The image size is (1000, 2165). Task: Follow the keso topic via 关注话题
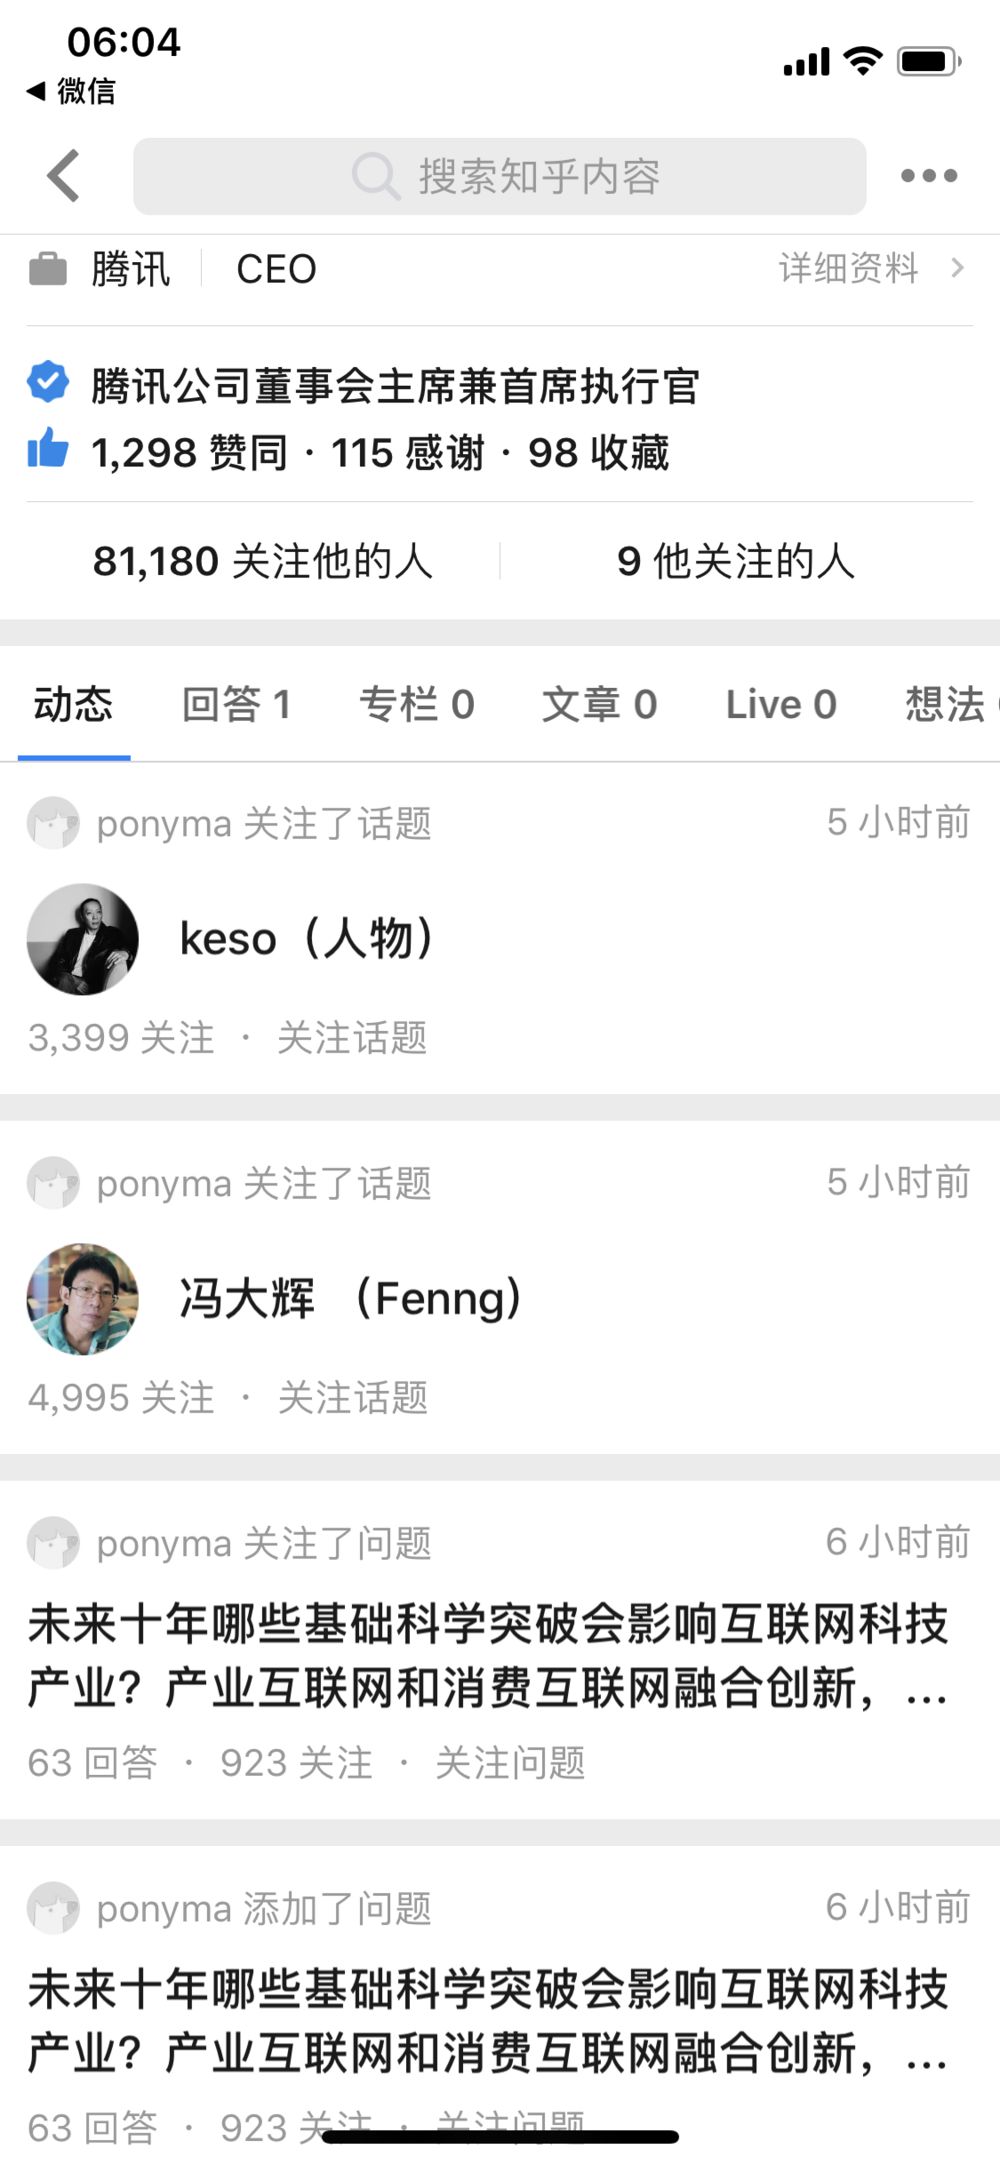pyautogui.click(x=352, y=1038)
